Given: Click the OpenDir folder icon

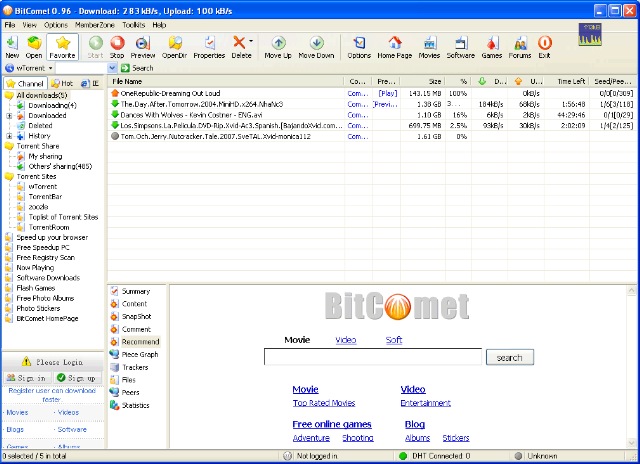Looking at the screenshot, I should click(x=175, y=43).
